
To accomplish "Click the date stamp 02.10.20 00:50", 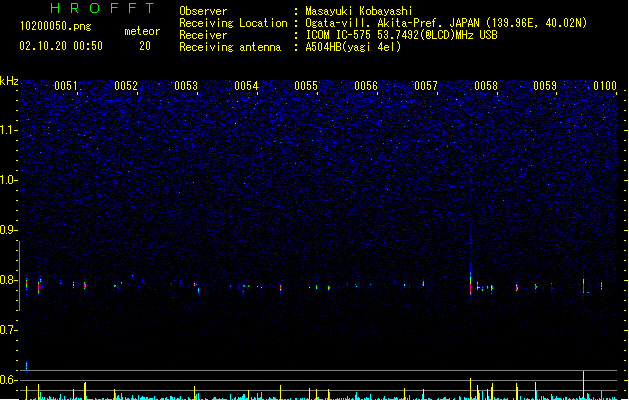I will click(61, 46).
